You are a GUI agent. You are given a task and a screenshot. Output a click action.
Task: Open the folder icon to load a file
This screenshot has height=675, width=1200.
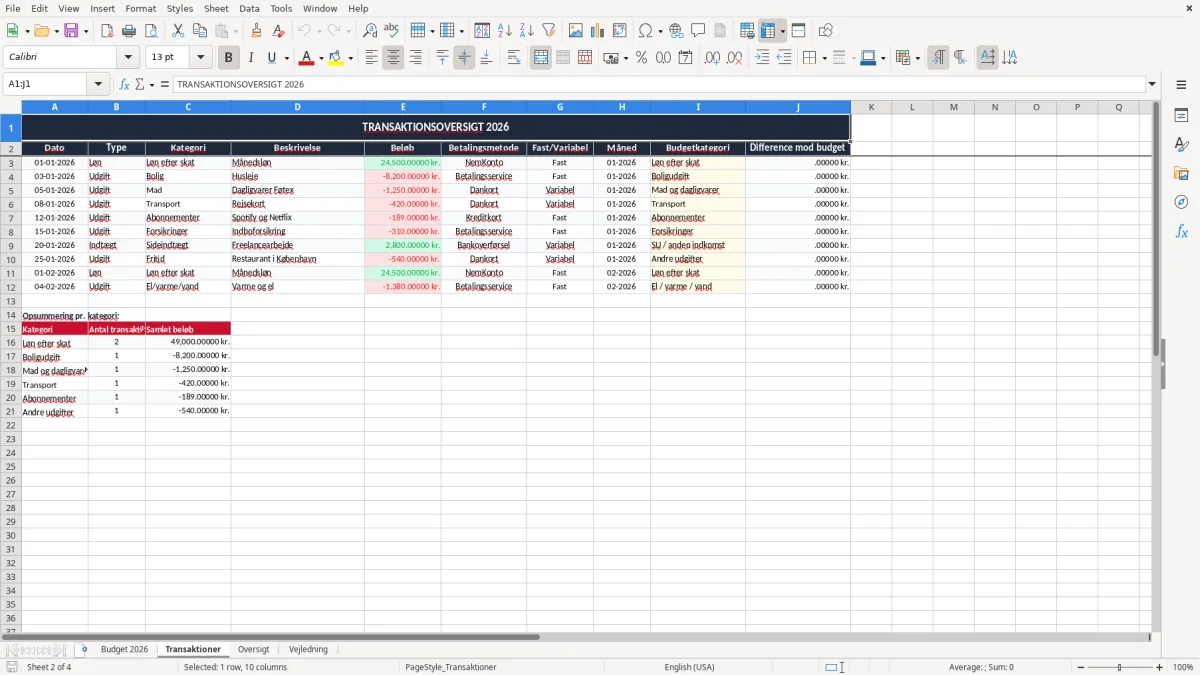point(41,31)
